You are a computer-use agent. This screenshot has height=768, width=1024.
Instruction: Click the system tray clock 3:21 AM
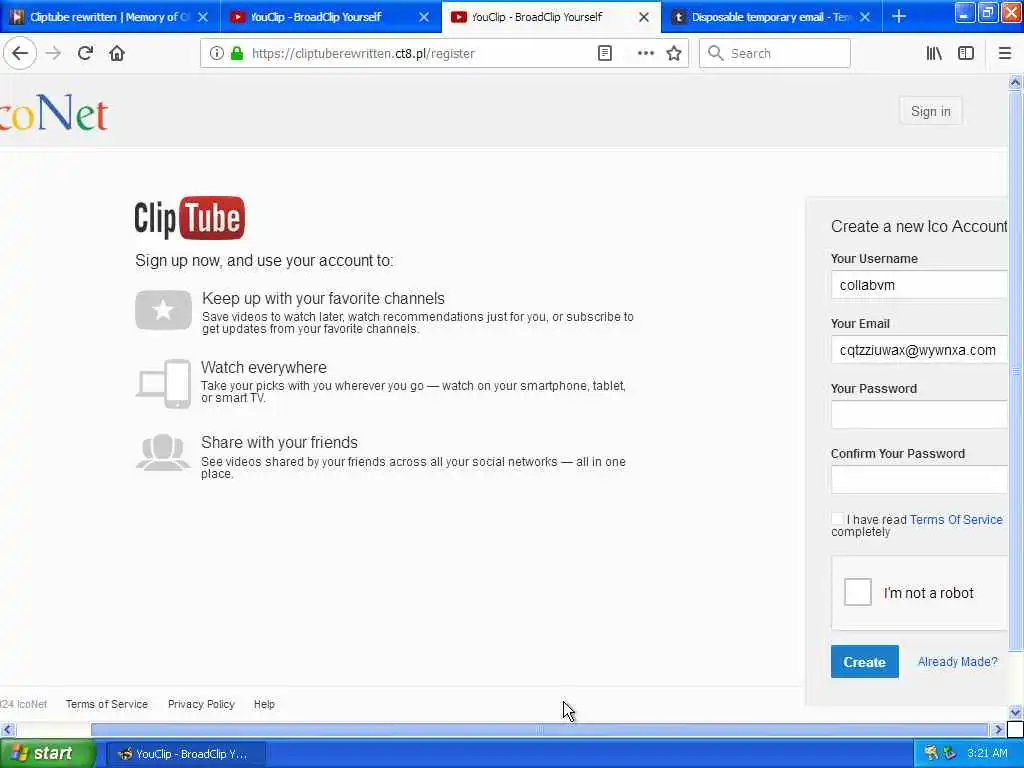coord(987,754)
